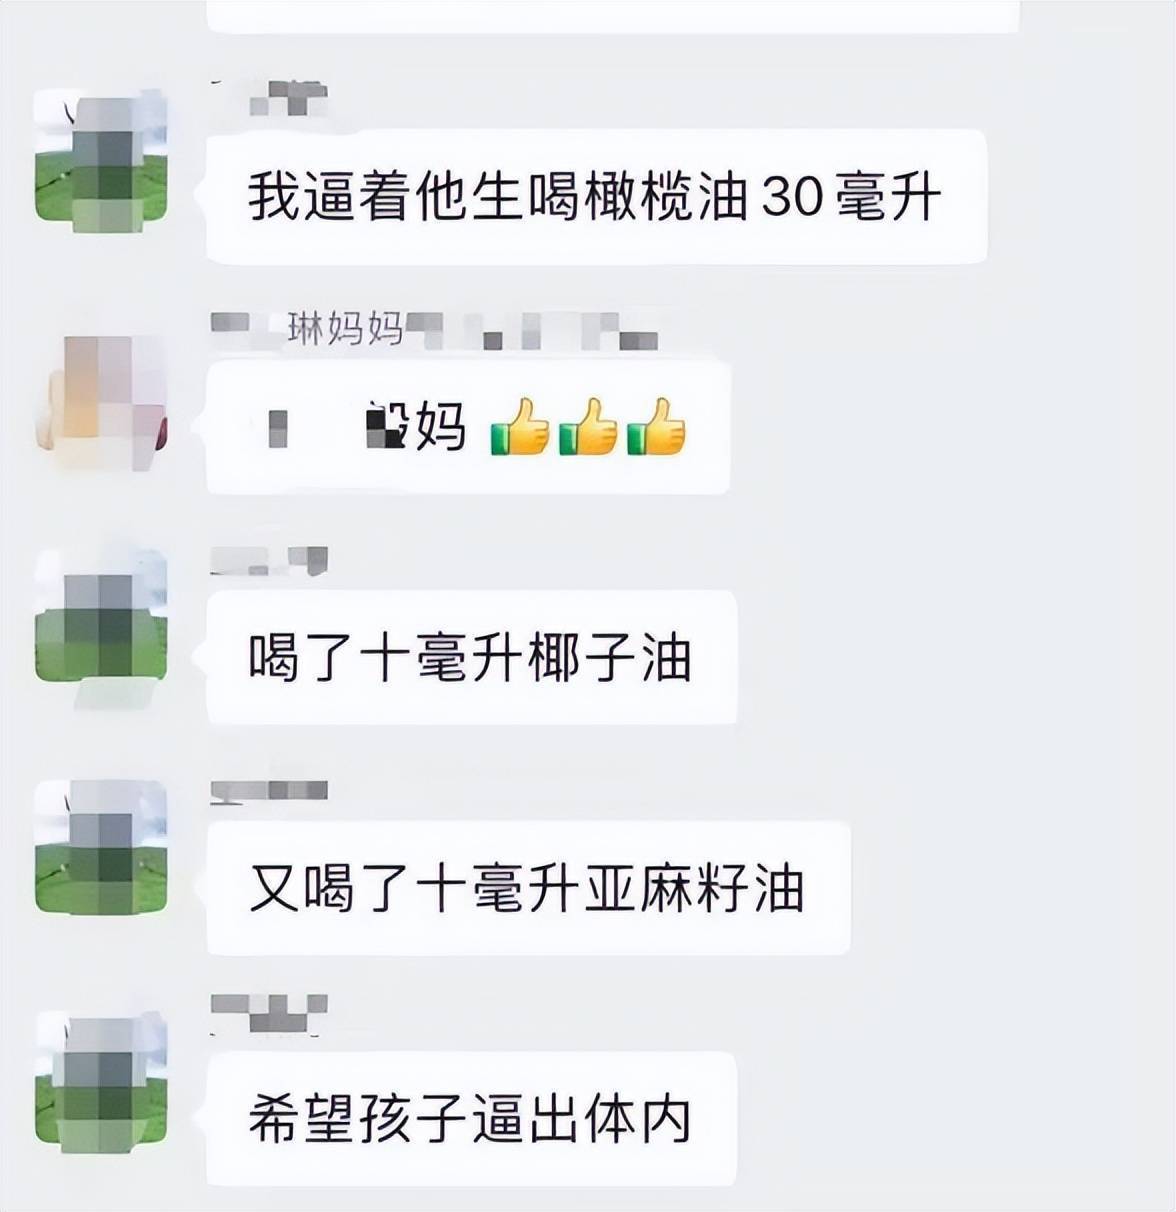Click blurred sender name above olive oil message
This screenshot has width=1176, height=1212.
[x=269, y=97]
